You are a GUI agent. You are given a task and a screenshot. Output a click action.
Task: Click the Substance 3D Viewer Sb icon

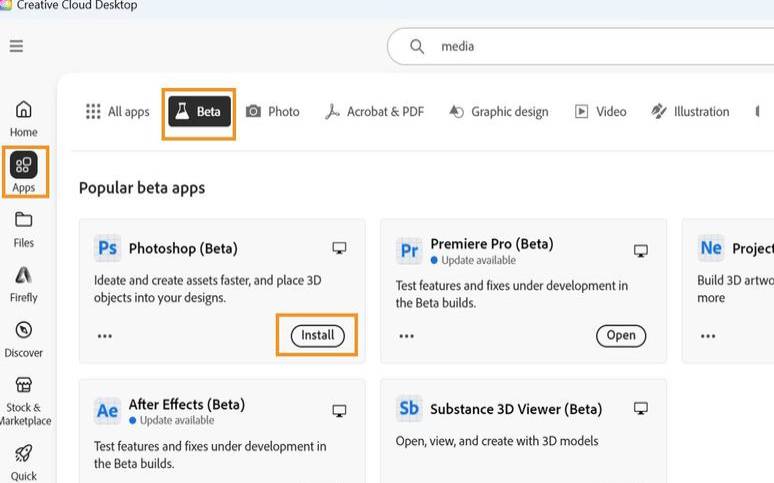409,408
